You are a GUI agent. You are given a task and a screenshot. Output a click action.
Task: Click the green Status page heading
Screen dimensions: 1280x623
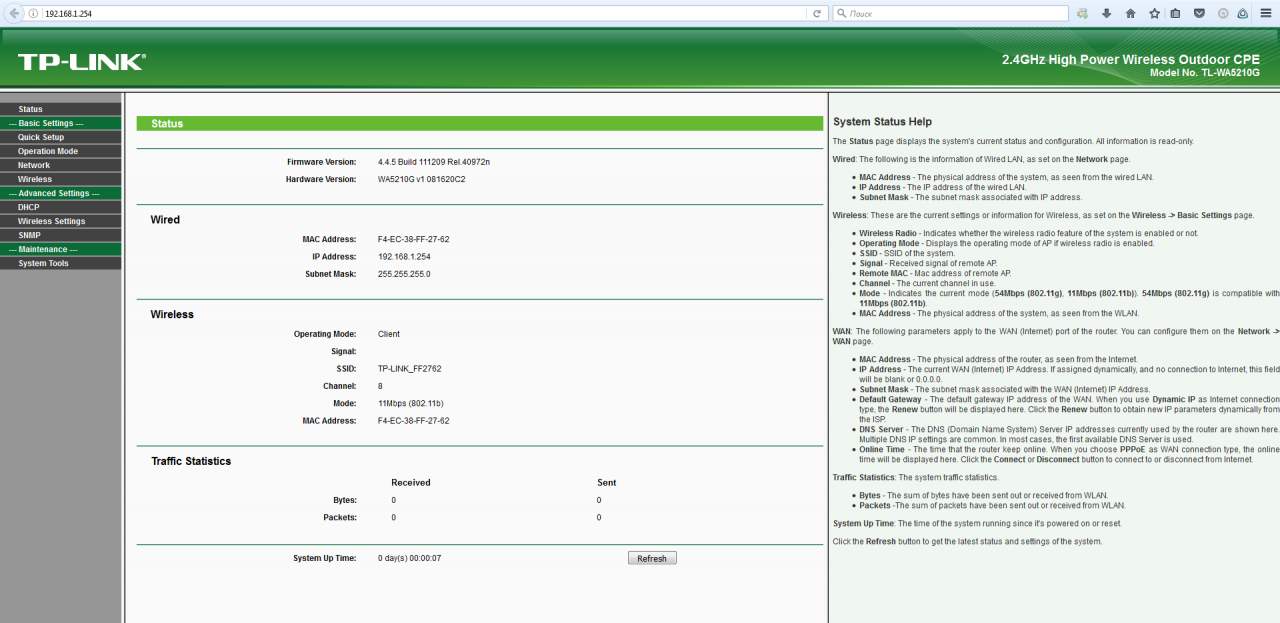[479, 123]
